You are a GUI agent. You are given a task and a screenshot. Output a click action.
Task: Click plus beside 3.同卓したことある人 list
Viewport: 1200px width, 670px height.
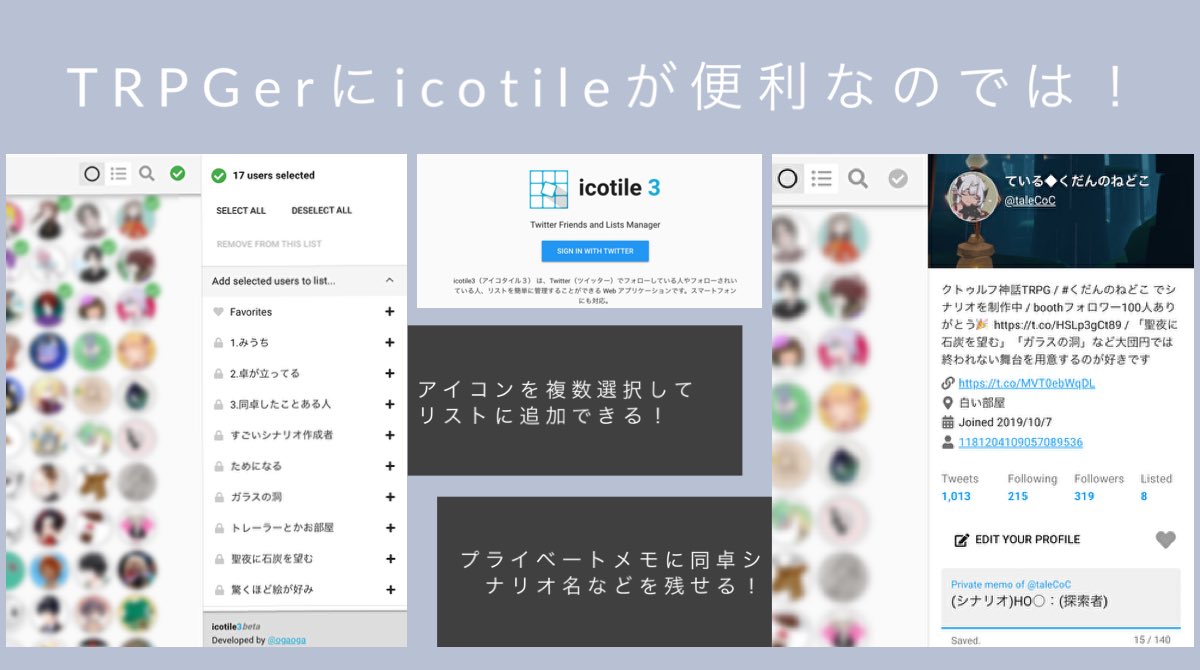tap(389, 404)
